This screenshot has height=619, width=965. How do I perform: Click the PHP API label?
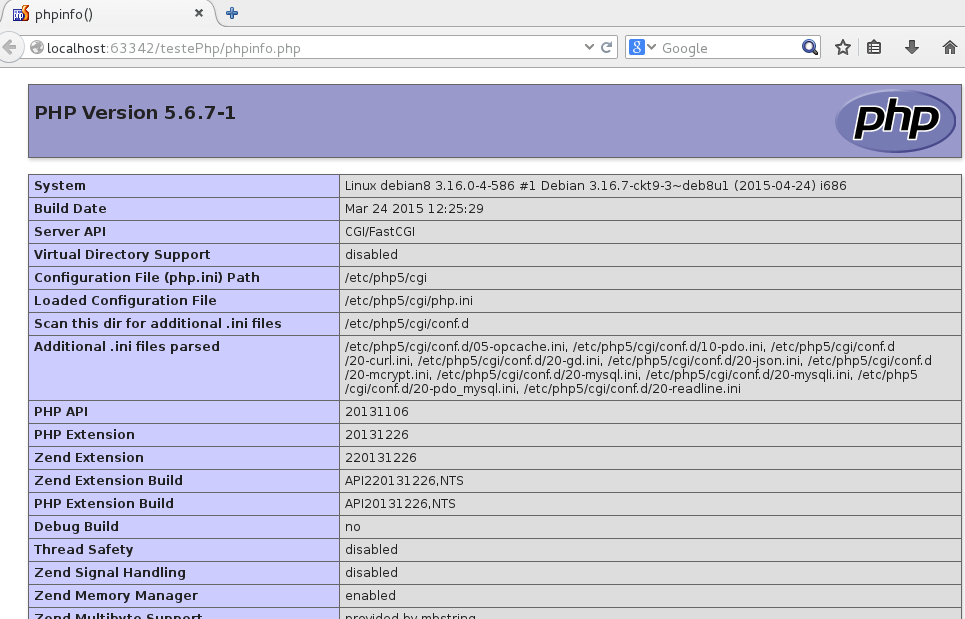click(61, 412)
